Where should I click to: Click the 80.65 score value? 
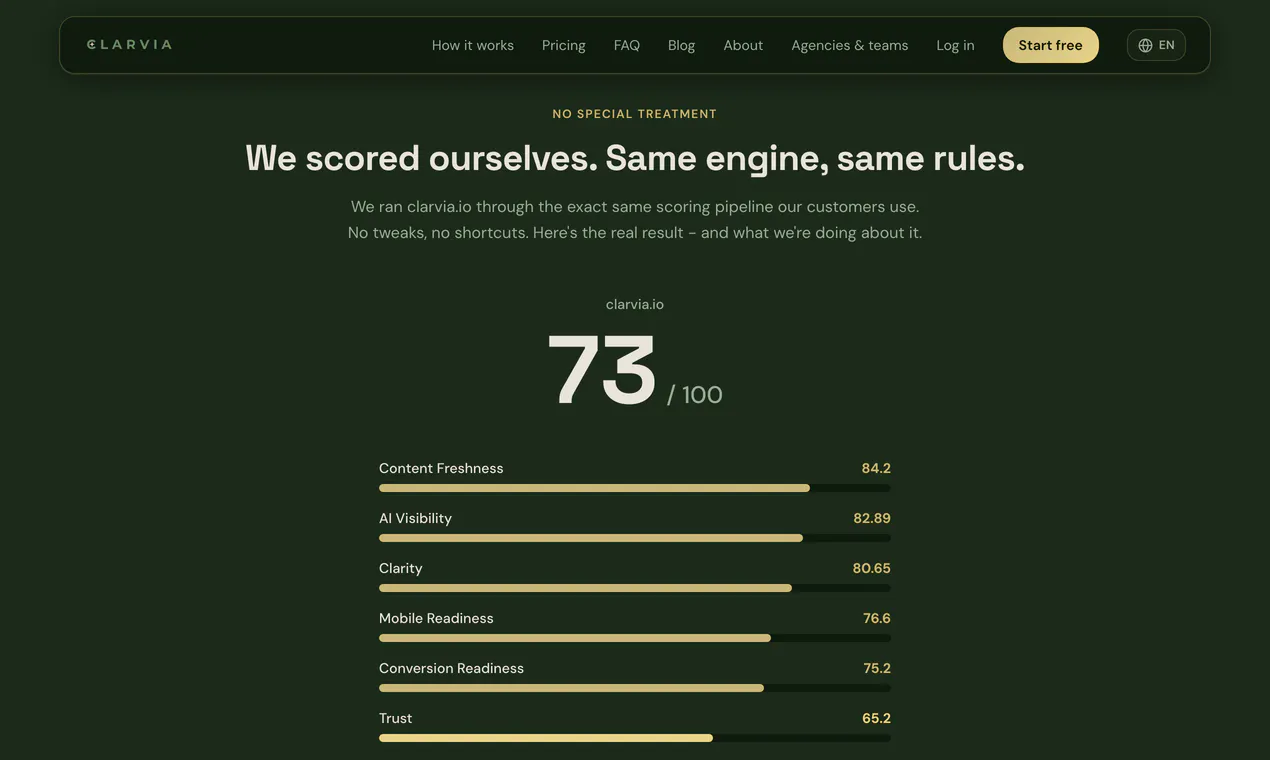point(872,568)
